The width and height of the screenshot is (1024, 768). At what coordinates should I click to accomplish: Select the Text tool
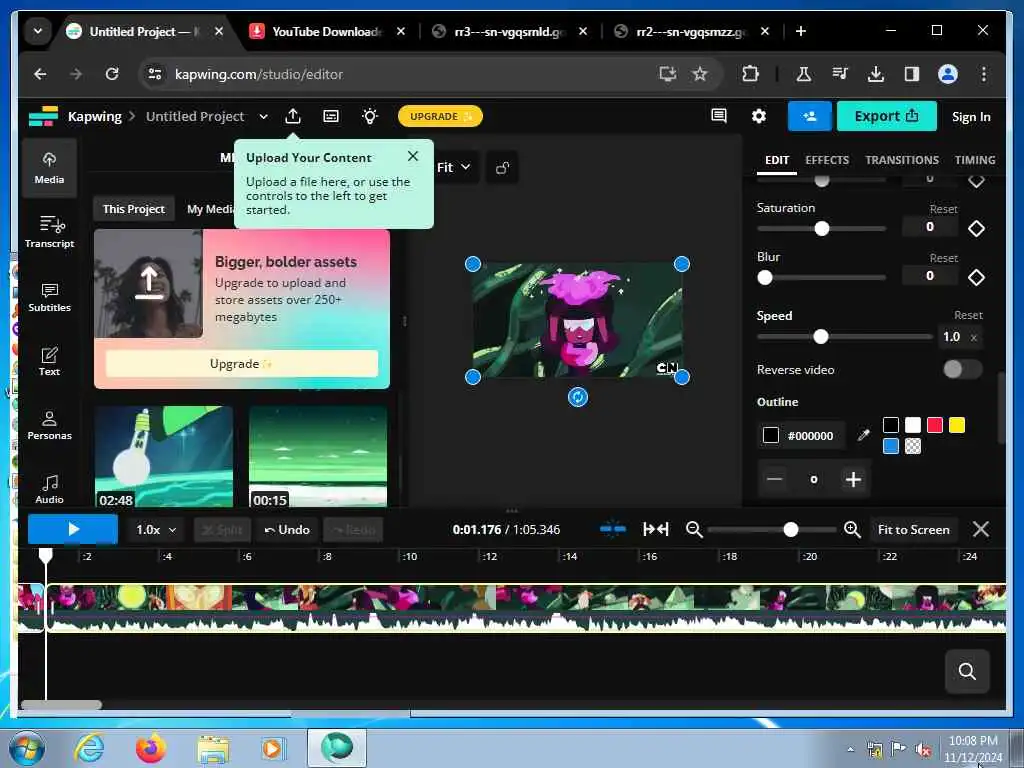pyautogui.click(x=49, y=360)
